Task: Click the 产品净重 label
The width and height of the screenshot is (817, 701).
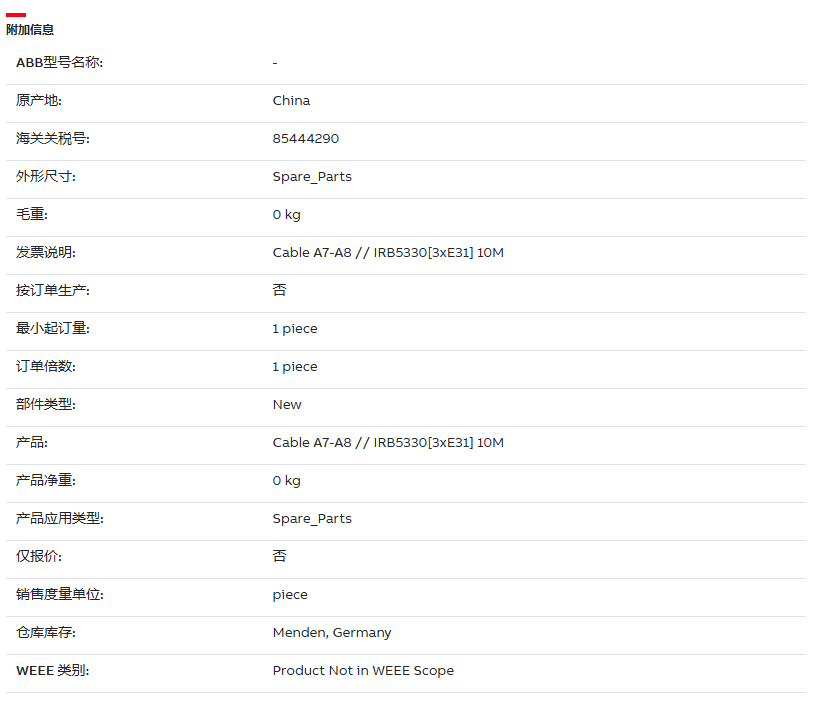Action: pyautogui.click(x=46, y=481)
